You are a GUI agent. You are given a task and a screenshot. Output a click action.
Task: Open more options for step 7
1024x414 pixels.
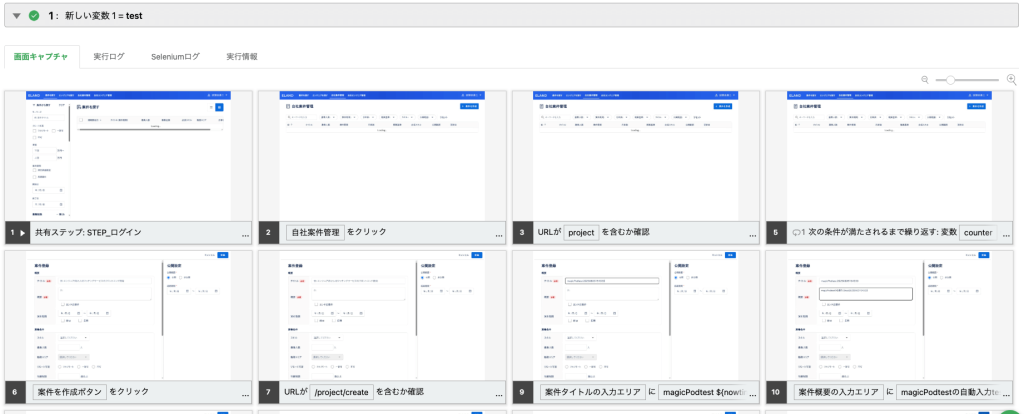point(499,395)
